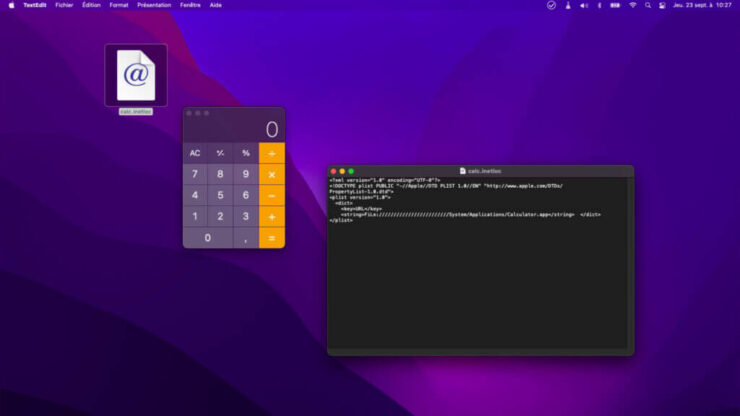
Task: Open the Format menu
Action: 119,5
